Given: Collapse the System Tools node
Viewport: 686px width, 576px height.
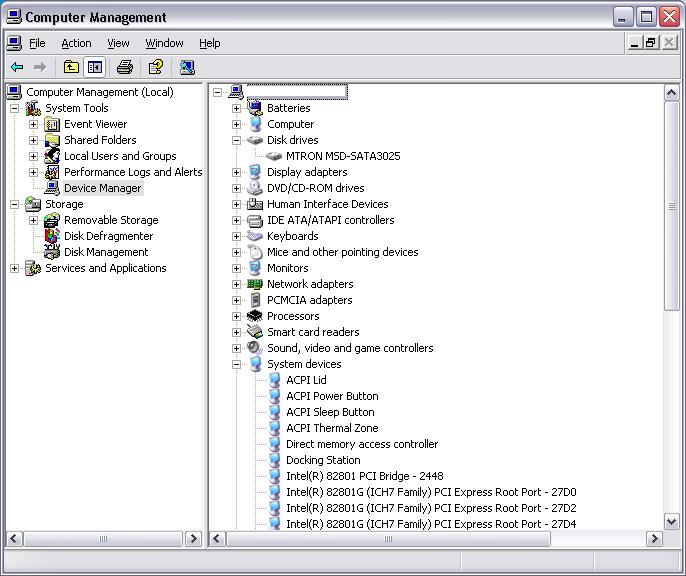Looking at the screenshot, I should coord(14,108).
